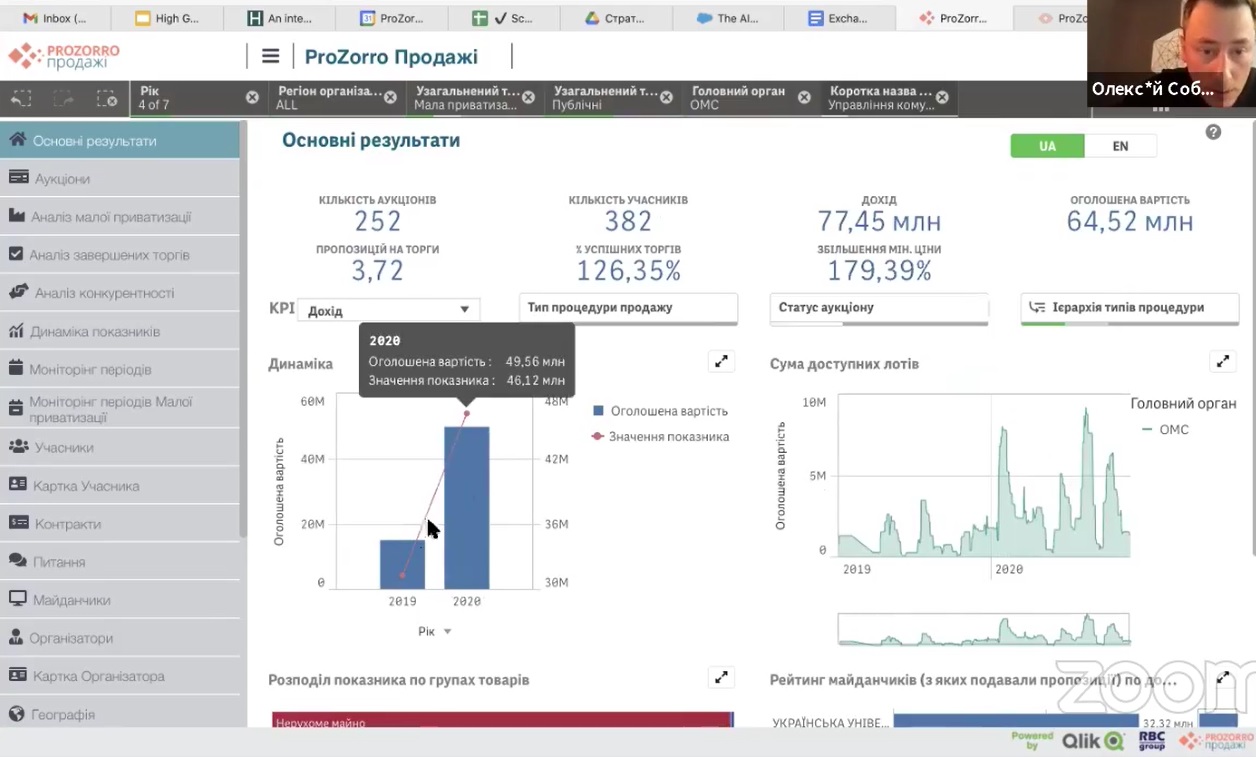The height and width of the screenshot is (757, 1256).
Task: Select the UA language toggle
Action: (x=1047, y=146)
